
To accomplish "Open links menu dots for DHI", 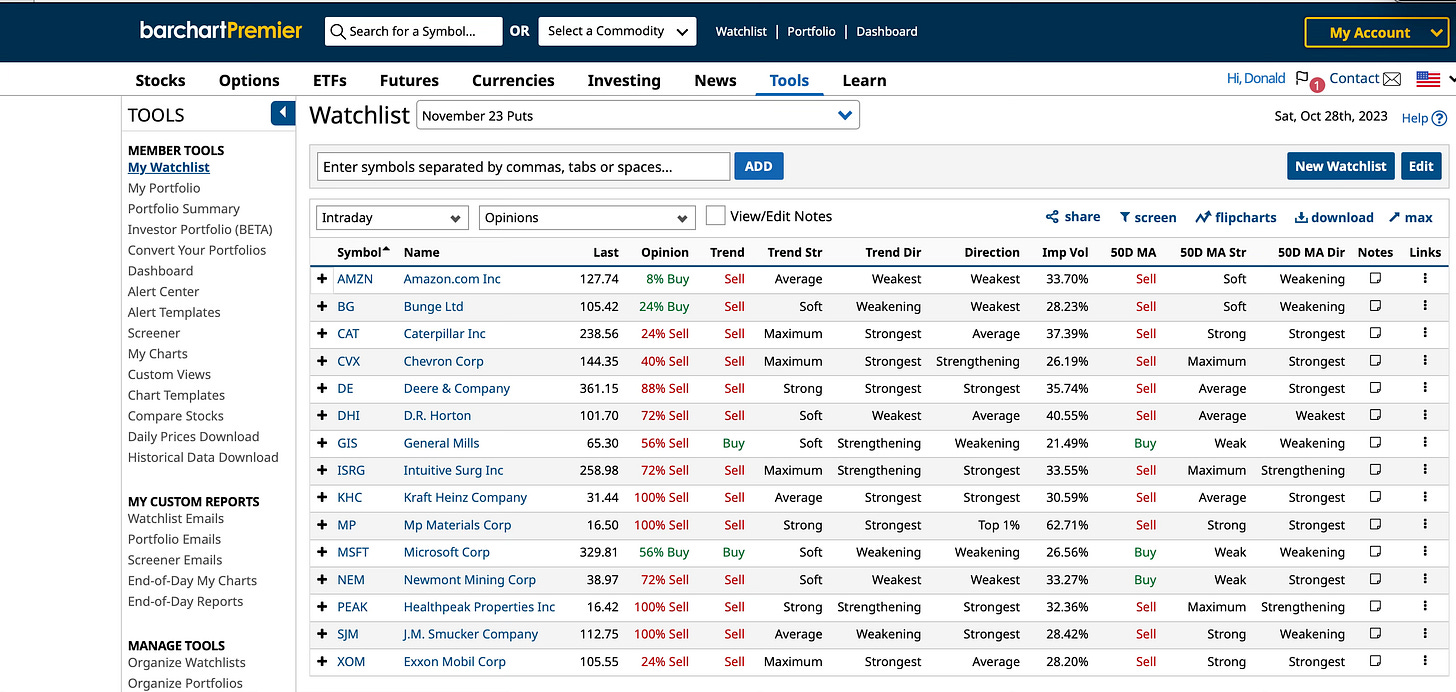I will (1425, 415).
